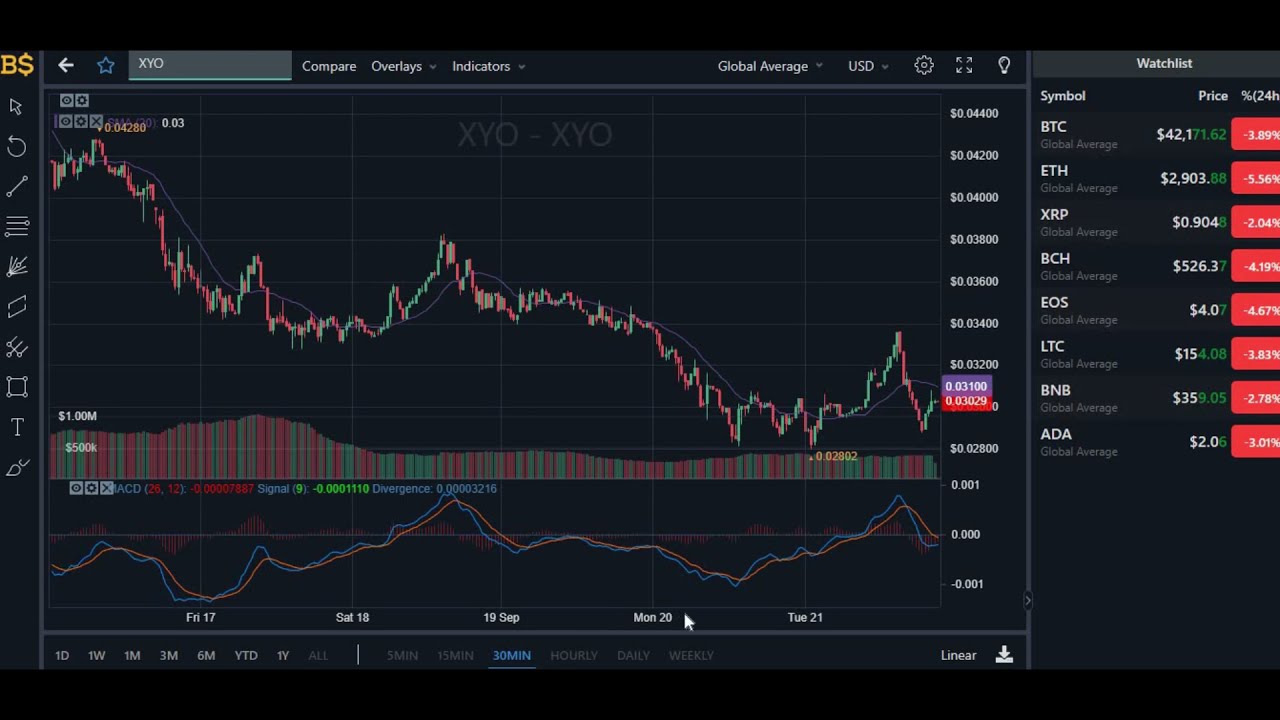Select the 1D time range
Viewport: 1280px width, 720px height.
[x=62, y=655]
